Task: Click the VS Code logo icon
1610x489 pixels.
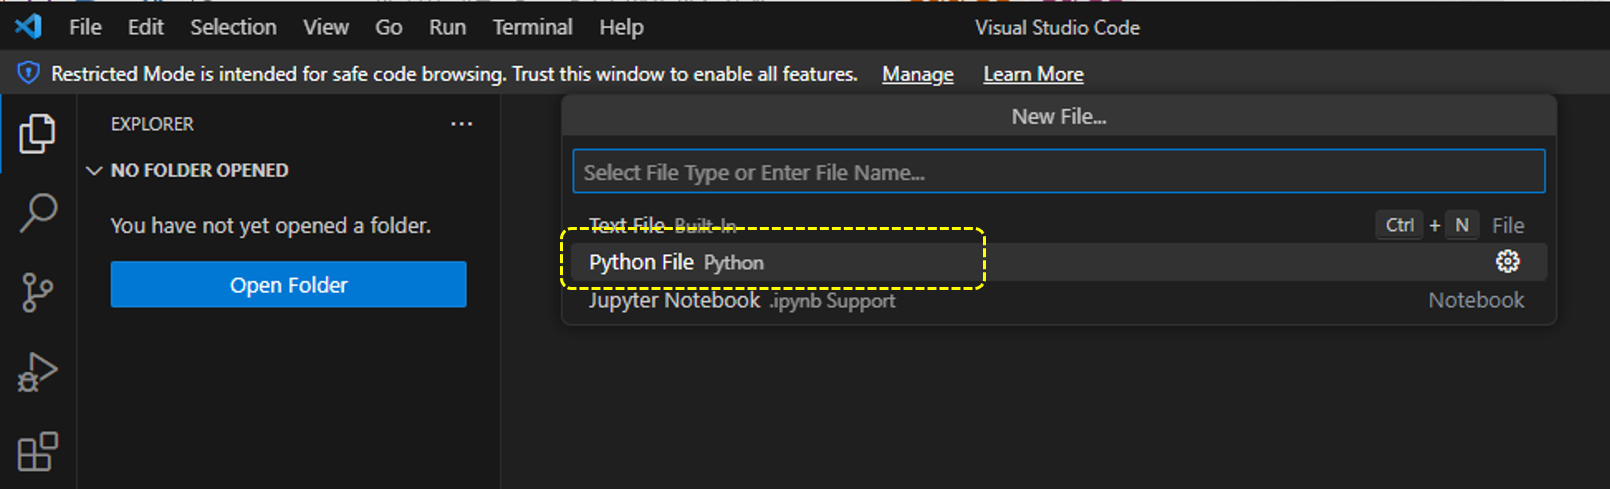Action: point(28,26)
